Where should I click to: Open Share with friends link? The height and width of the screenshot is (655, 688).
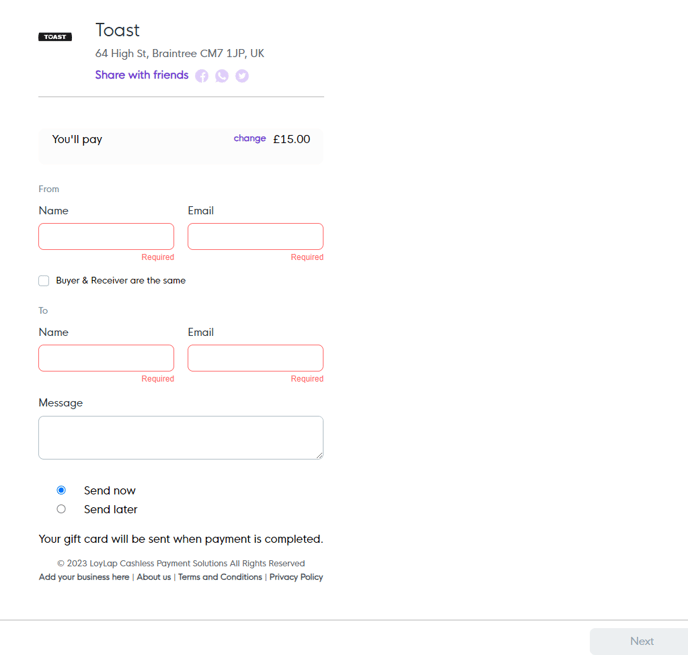pyautogui.click(x=142, y=75)
